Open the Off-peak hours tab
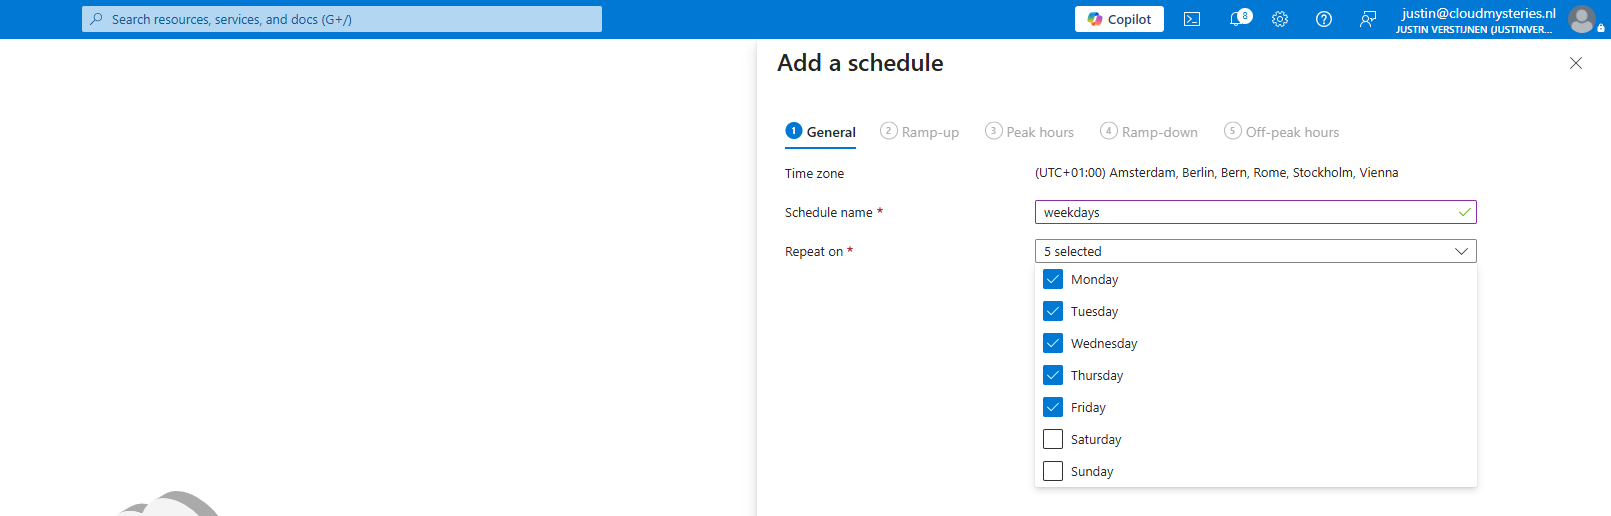This screenshot has width=1611, height=516. click(x=1281, y=132)
